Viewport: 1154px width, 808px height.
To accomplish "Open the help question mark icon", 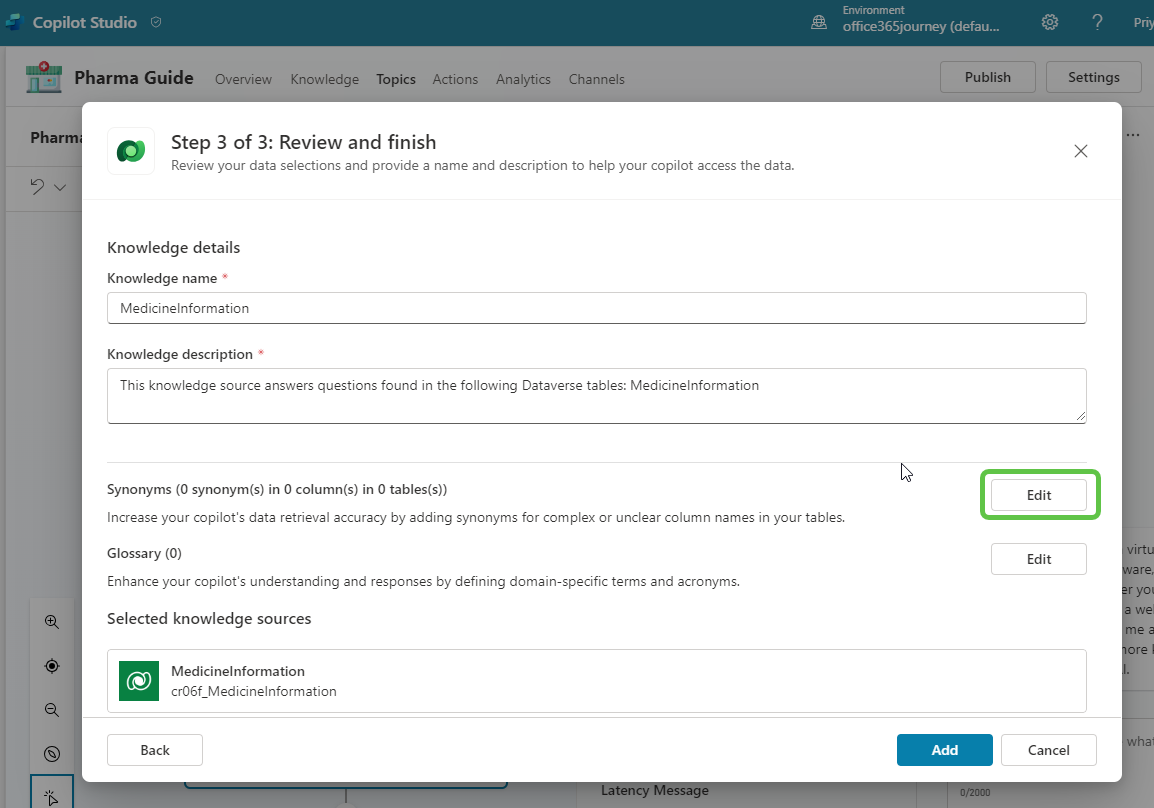I will (1097, 22).
